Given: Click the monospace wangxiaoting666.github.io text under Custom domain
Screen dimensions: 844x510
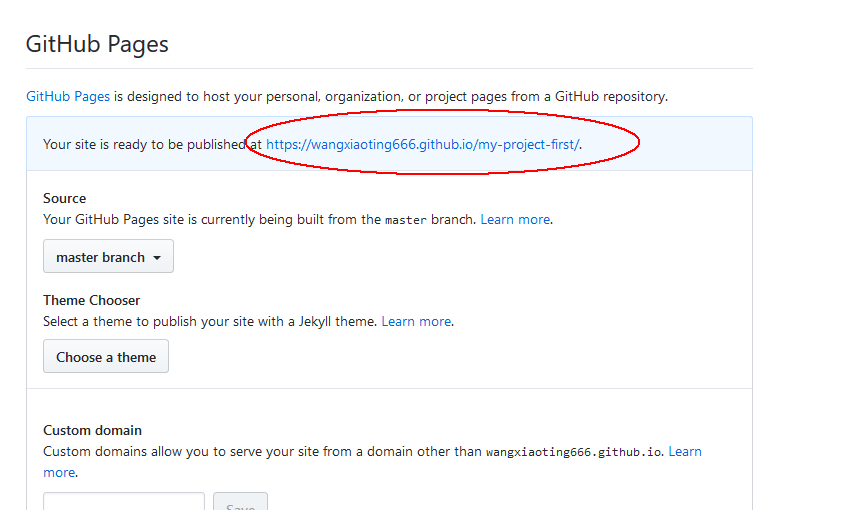Looking at the screenshot, I should click(x=573, y=452).
